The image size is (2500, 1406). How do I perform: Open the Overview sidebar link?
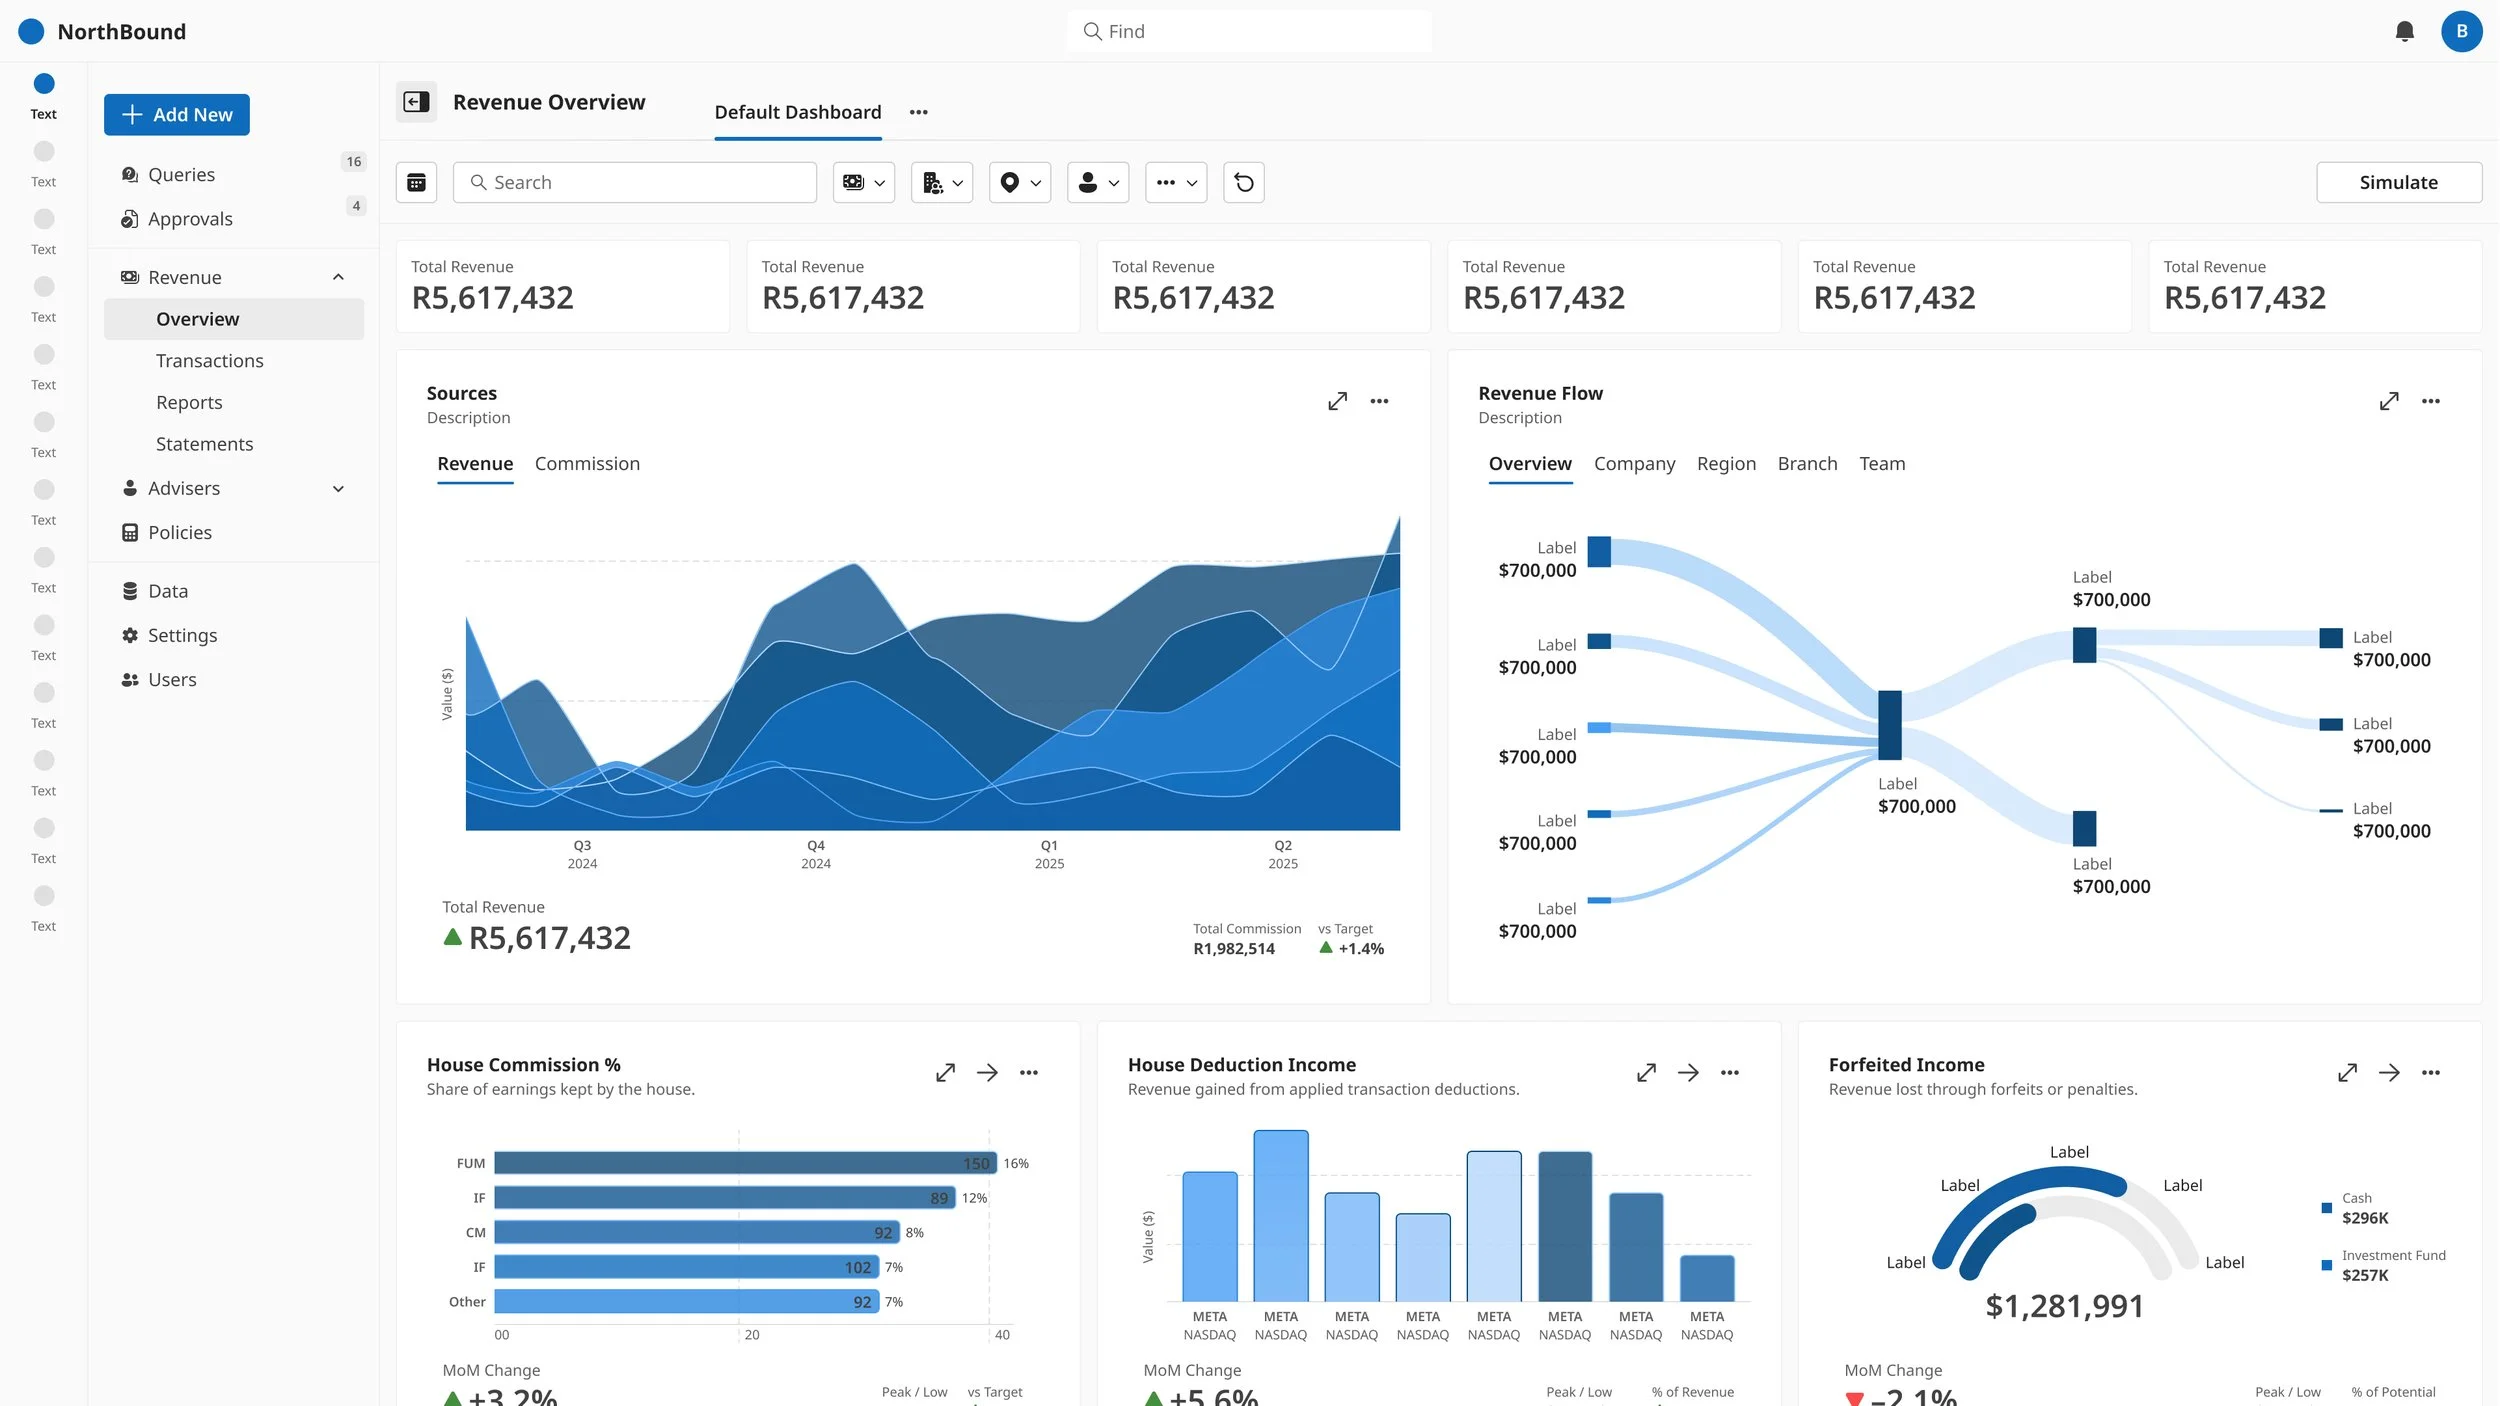click(234, 319)
